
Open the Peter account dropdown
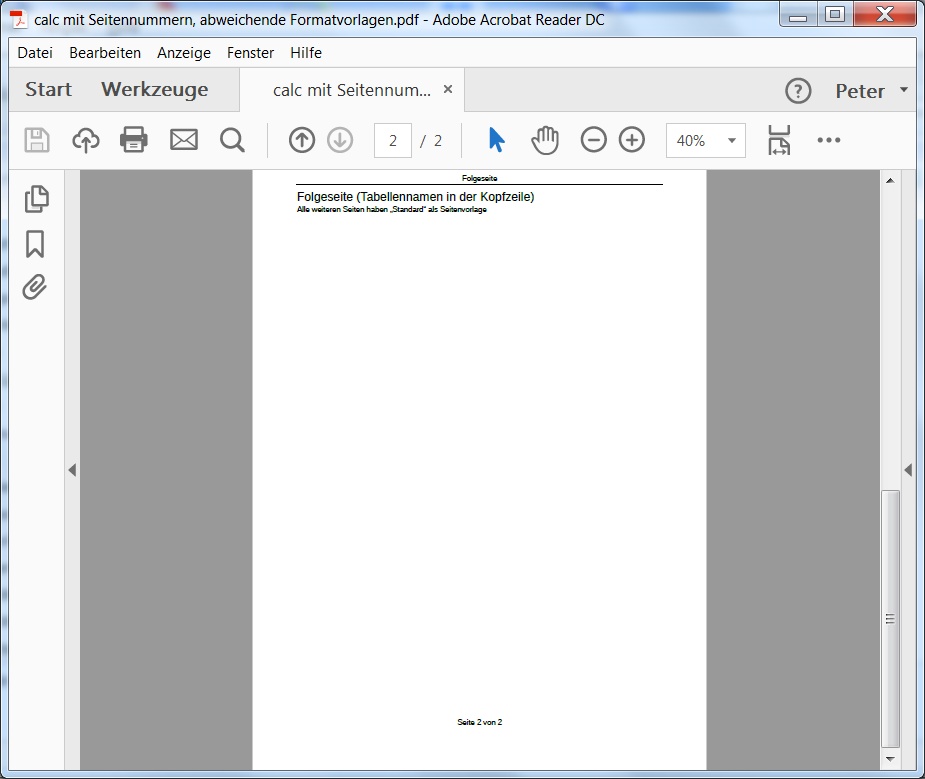[x=871, y=91]
